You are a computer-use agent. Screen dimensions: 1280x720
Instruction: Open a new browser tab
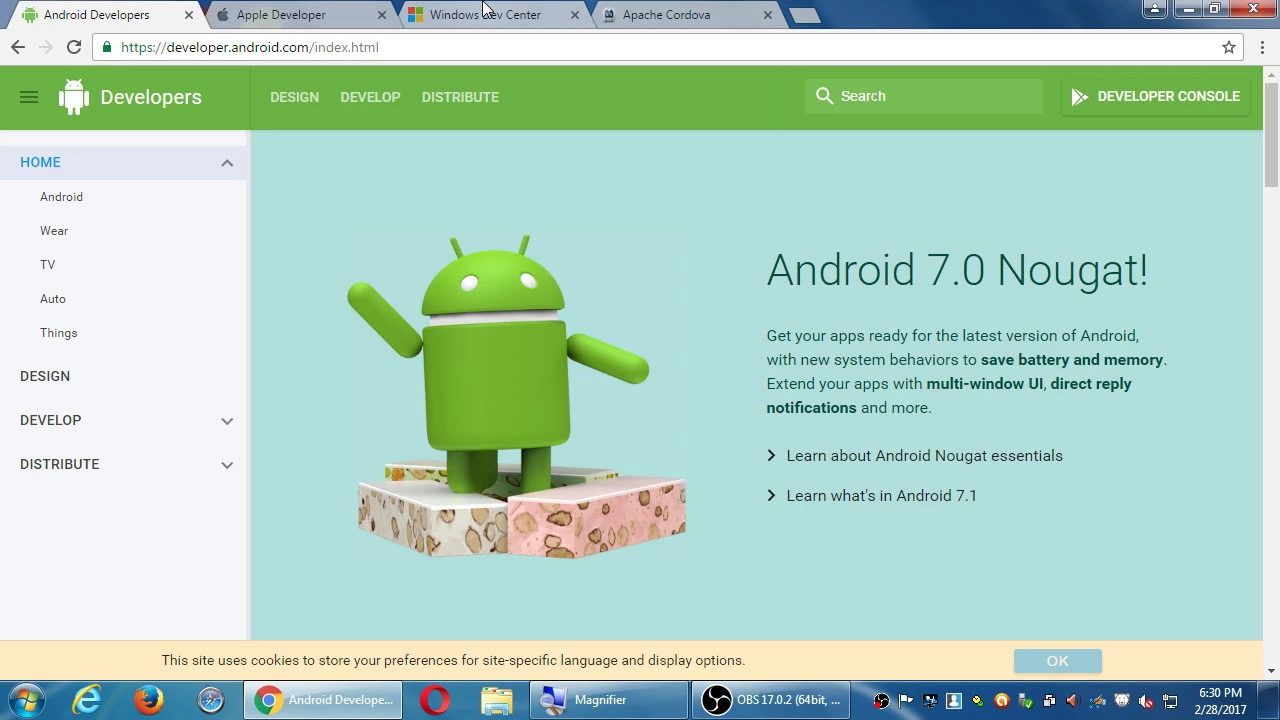805,15
